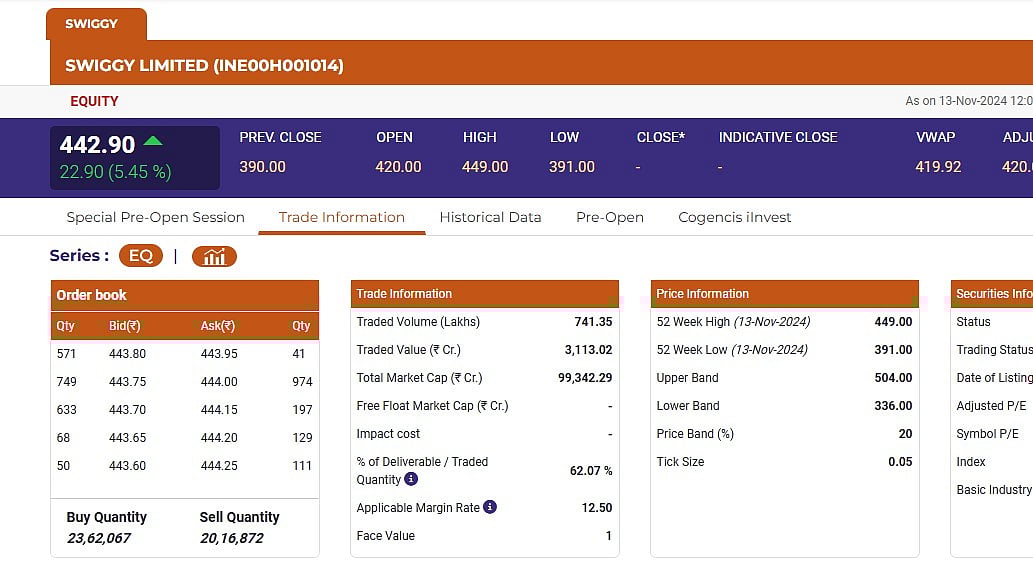Go to the Pre-Open tab
This screenshot has width=1033, height=581.
click(x=609, y=217)
